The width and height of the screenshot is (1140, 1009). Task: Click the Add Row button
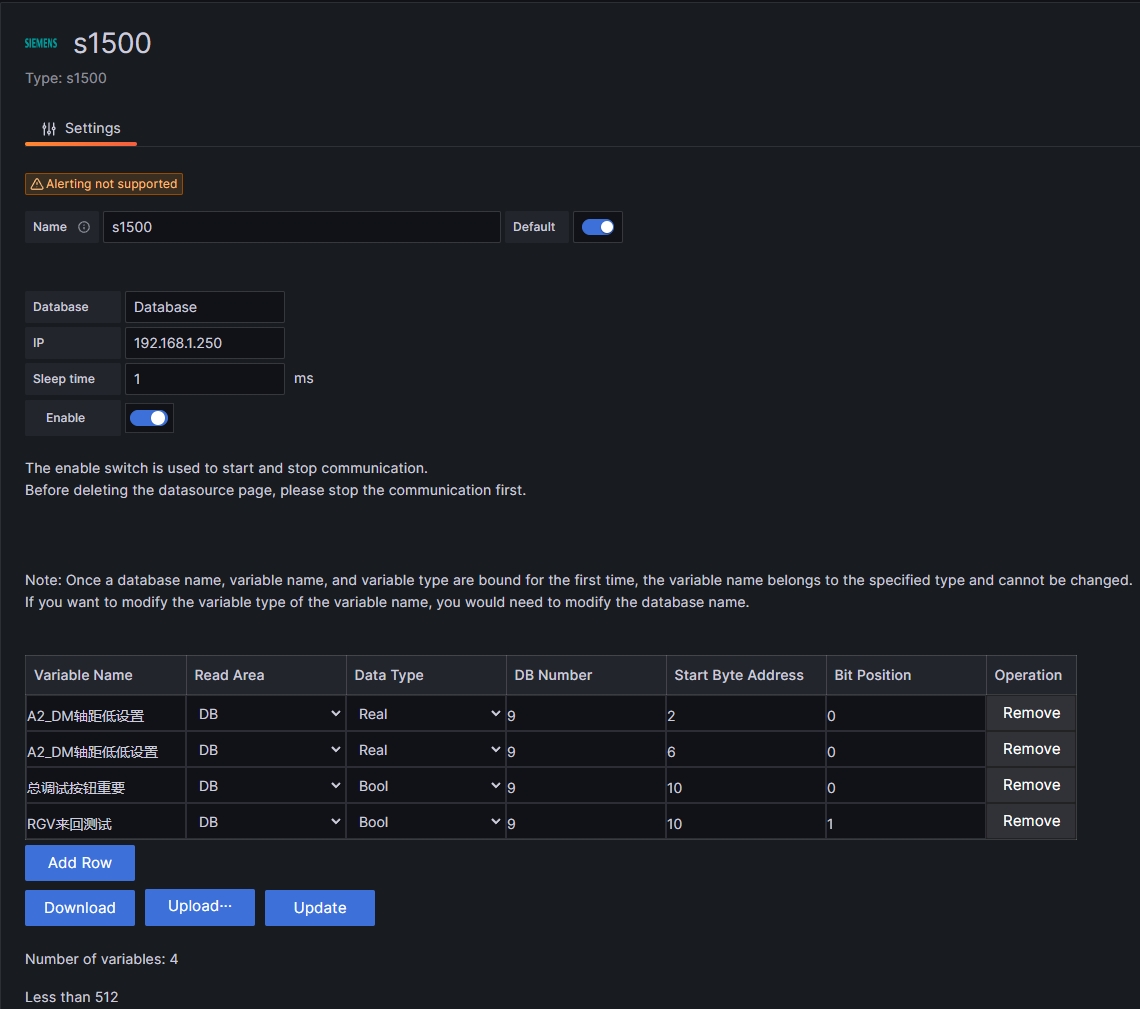pos(80,863)
